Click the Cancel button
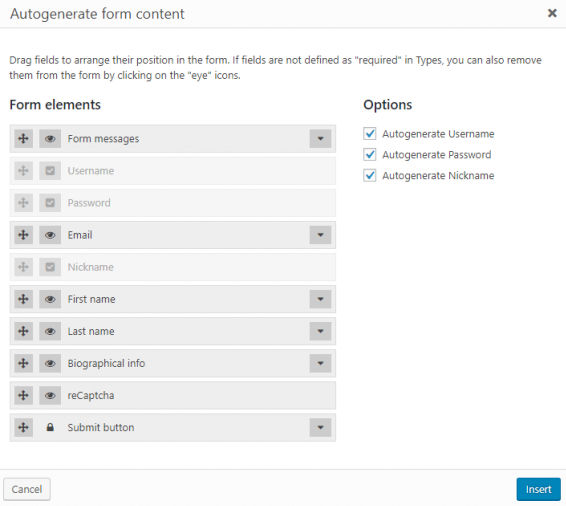 click(27, 489)
